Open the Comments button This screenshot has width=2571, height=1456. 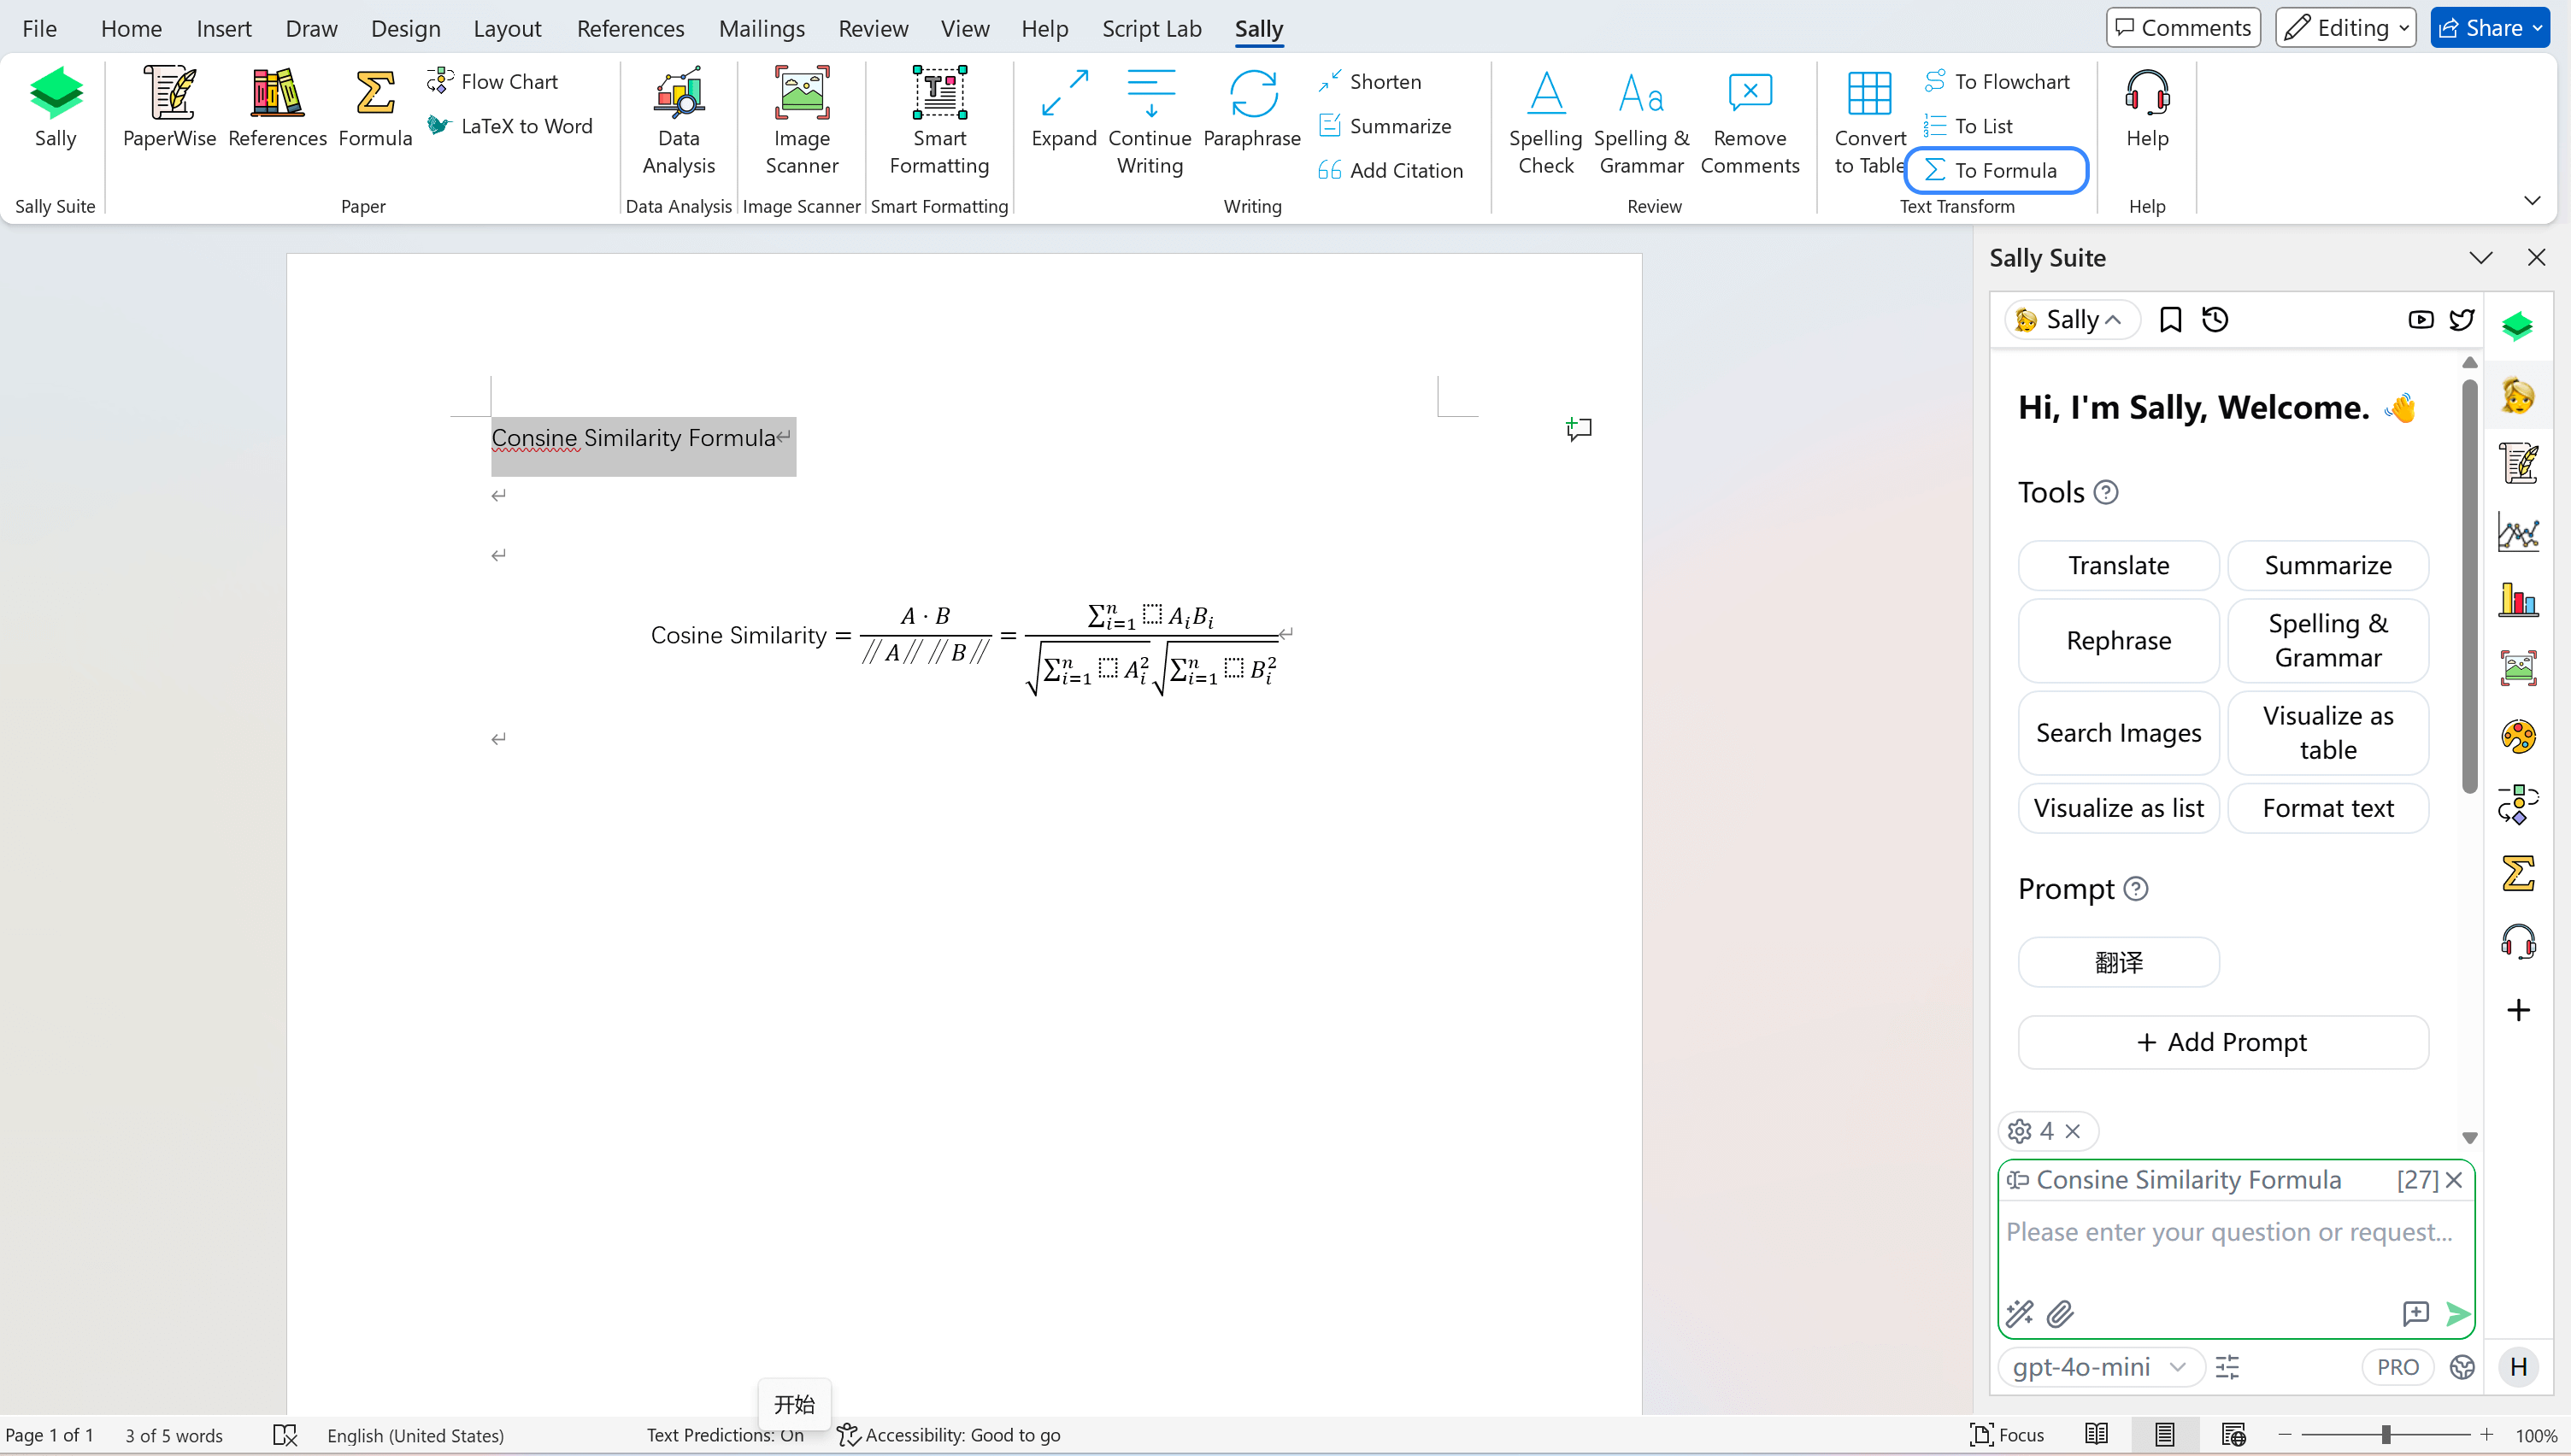[x=2183, y=28]
